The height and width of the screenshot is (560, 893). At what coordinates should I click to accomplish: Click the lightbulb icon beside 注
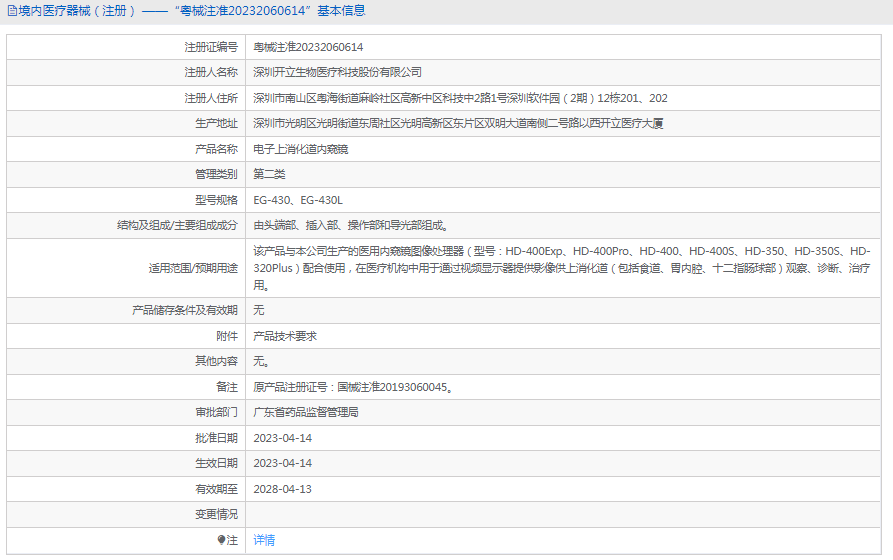[x=221, y=540]
